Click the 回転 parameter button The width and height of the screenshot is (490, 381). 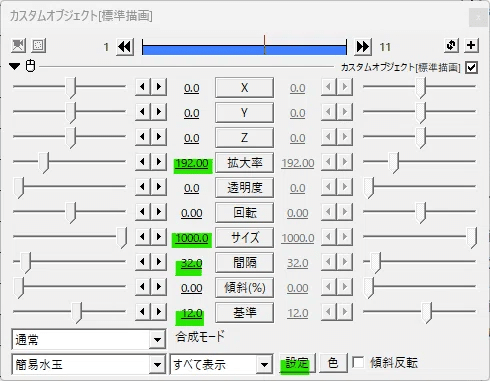pos(244,213)
